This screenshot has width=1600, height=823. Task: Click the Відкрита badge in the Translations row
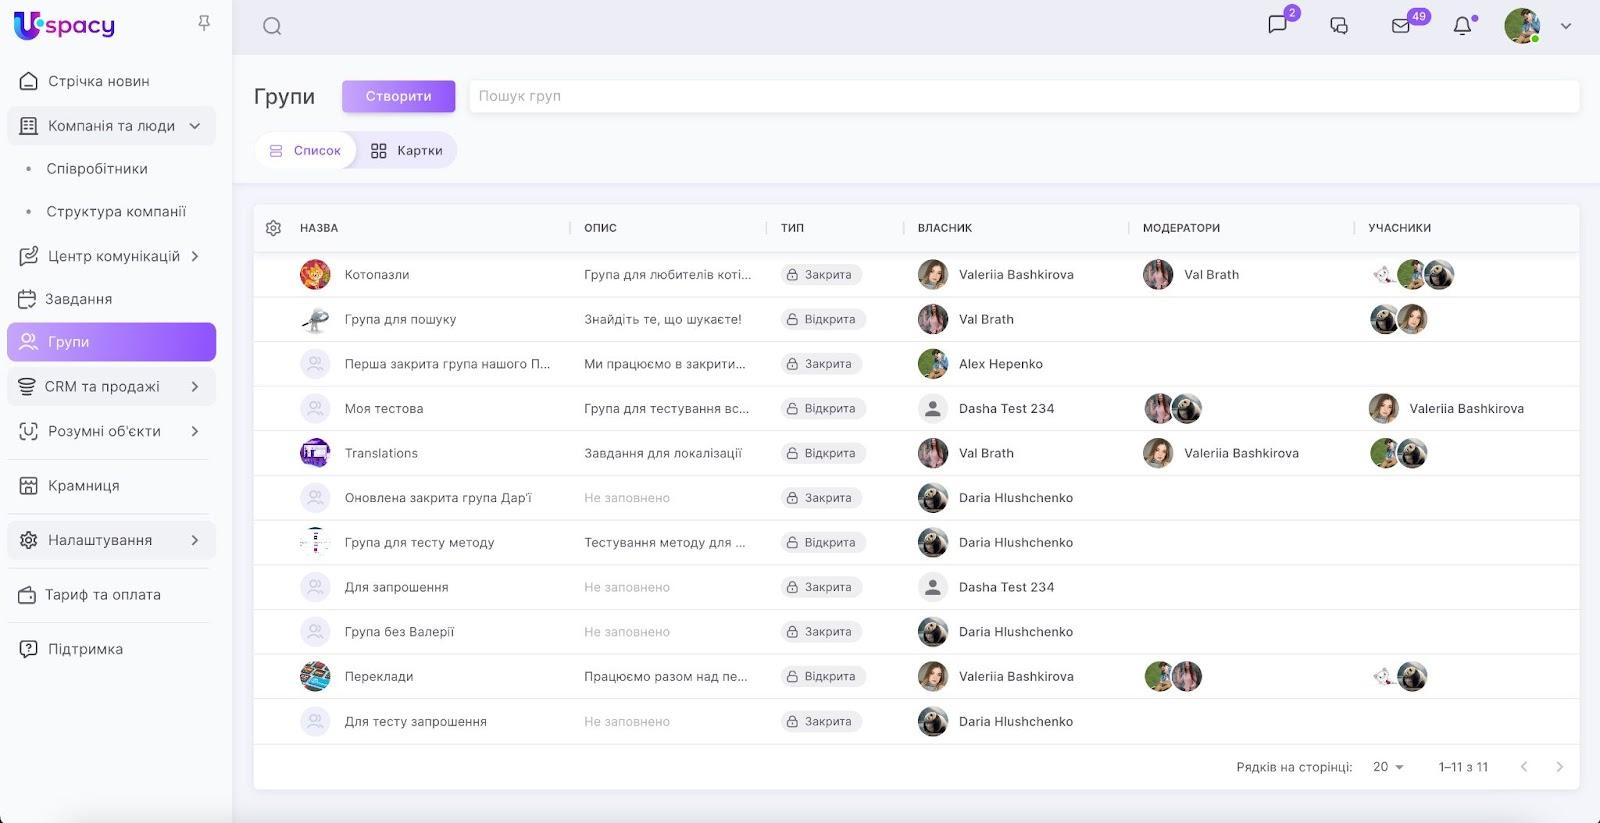pyautogui.click(x=823, y=453)
